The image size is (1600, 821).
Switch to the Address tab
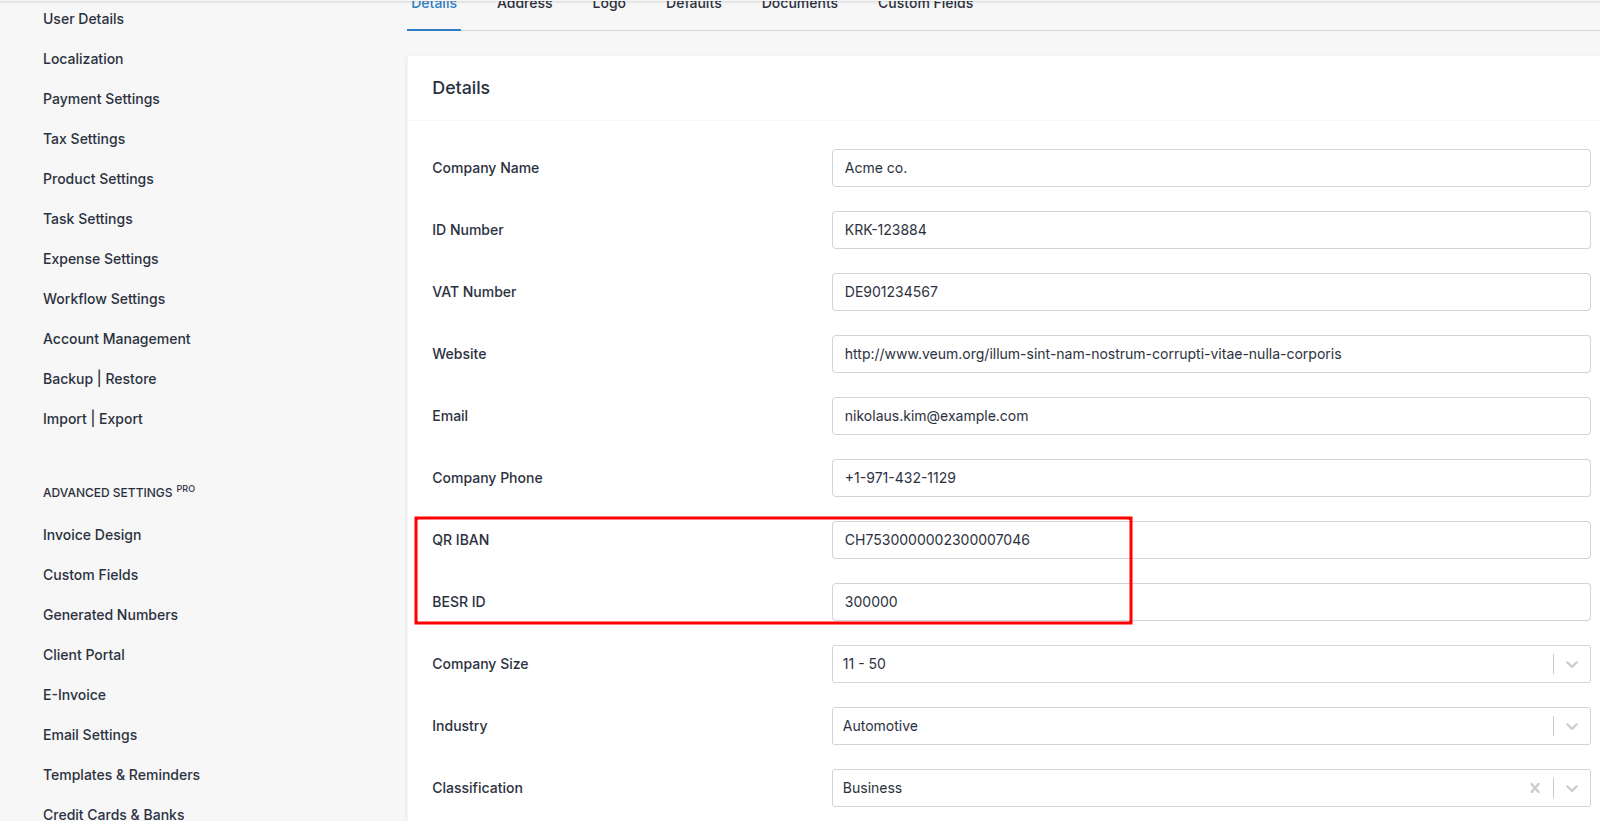pyautogui.click(x=524, y=6)
